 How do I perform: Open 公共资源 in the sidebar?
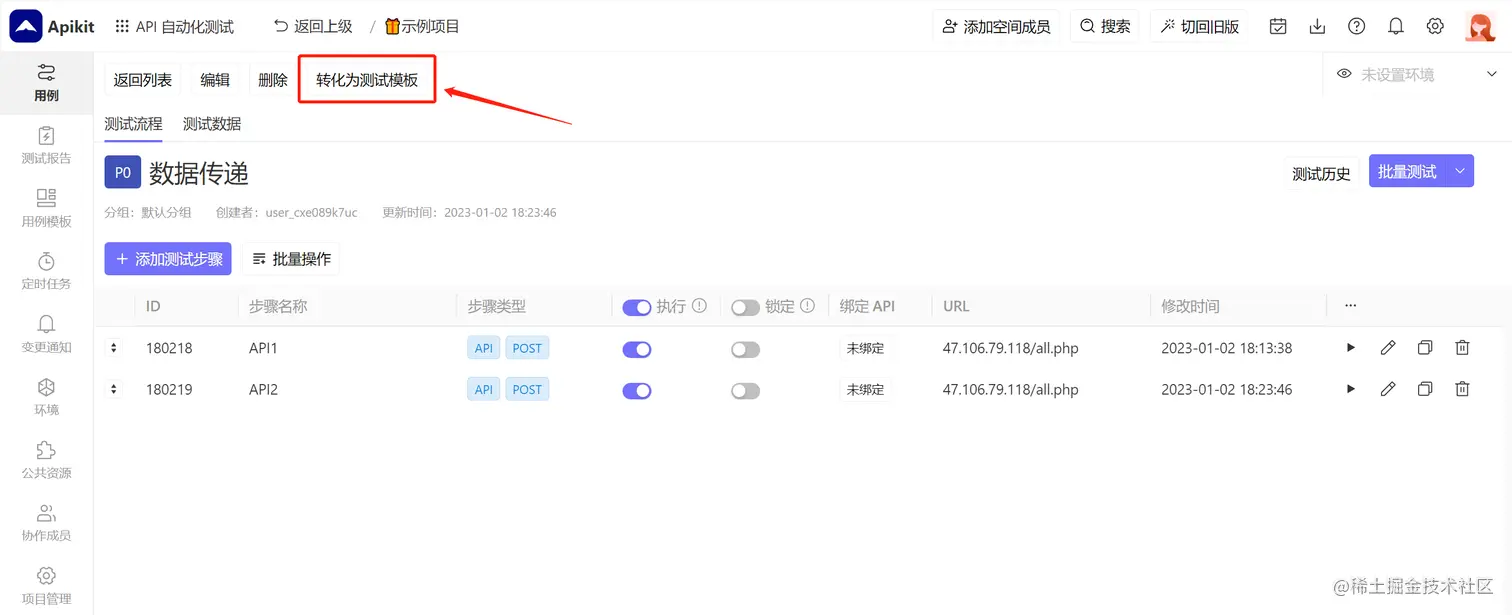46,460
